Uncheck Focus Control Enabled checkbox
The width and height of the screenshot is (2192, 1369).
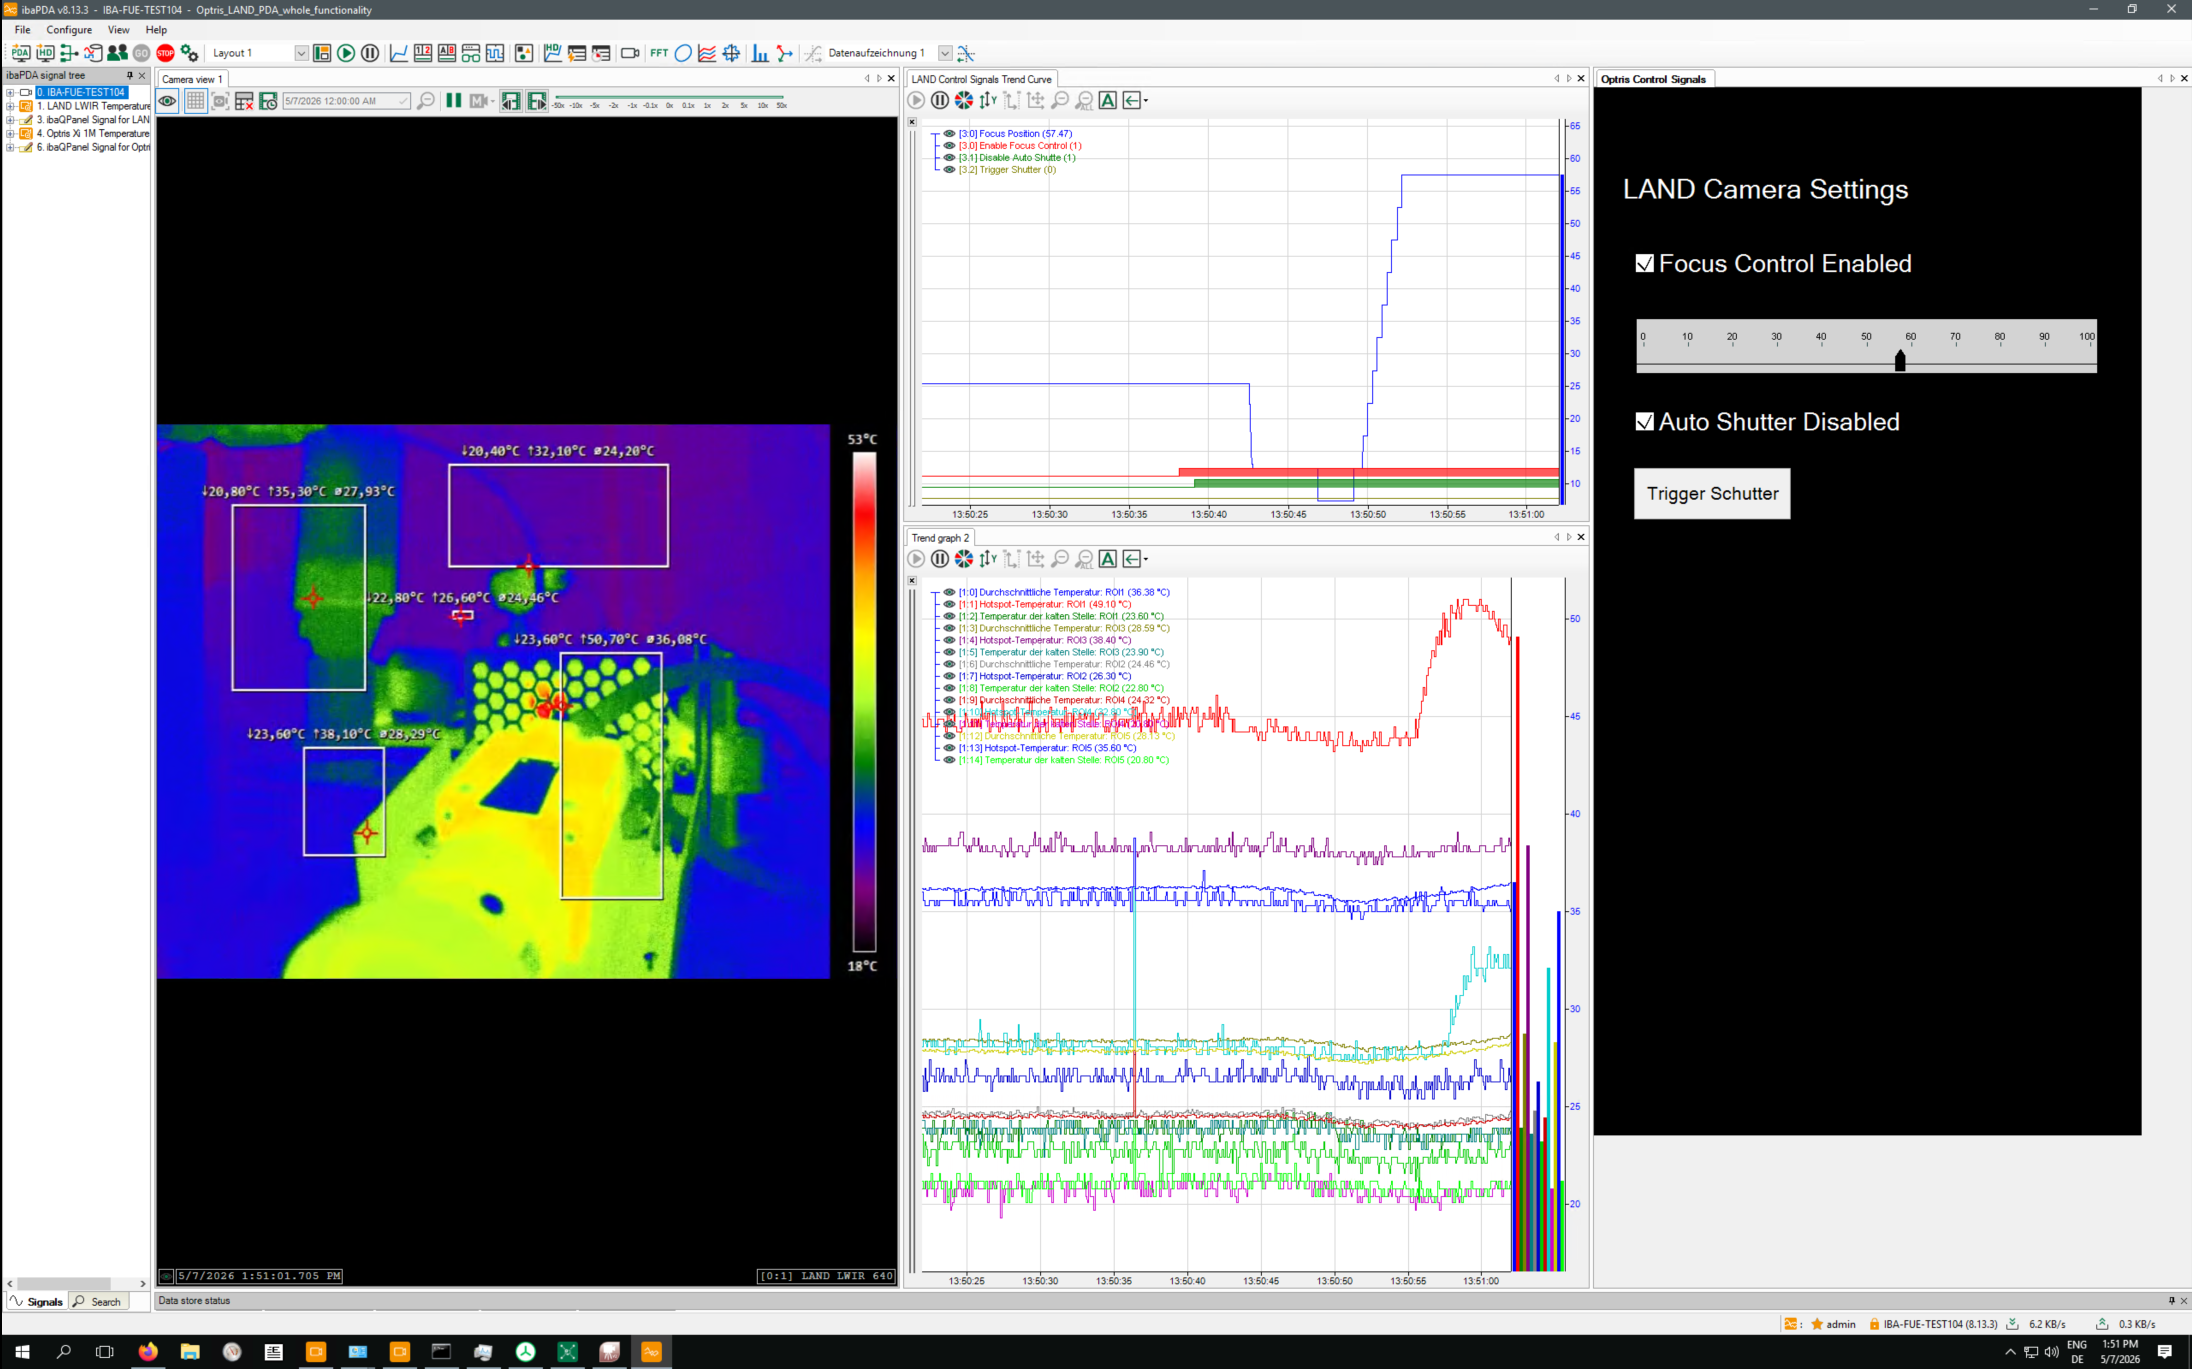click(1644, 263)
